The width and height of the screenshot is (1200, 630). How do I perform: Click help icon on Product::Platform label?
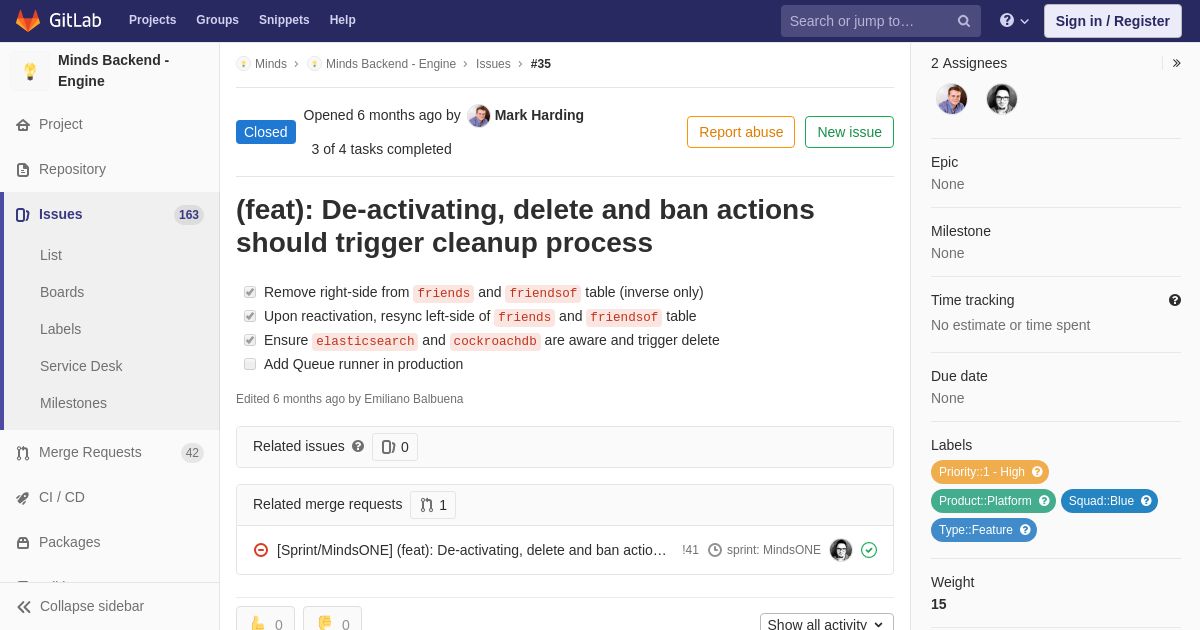1044,501
